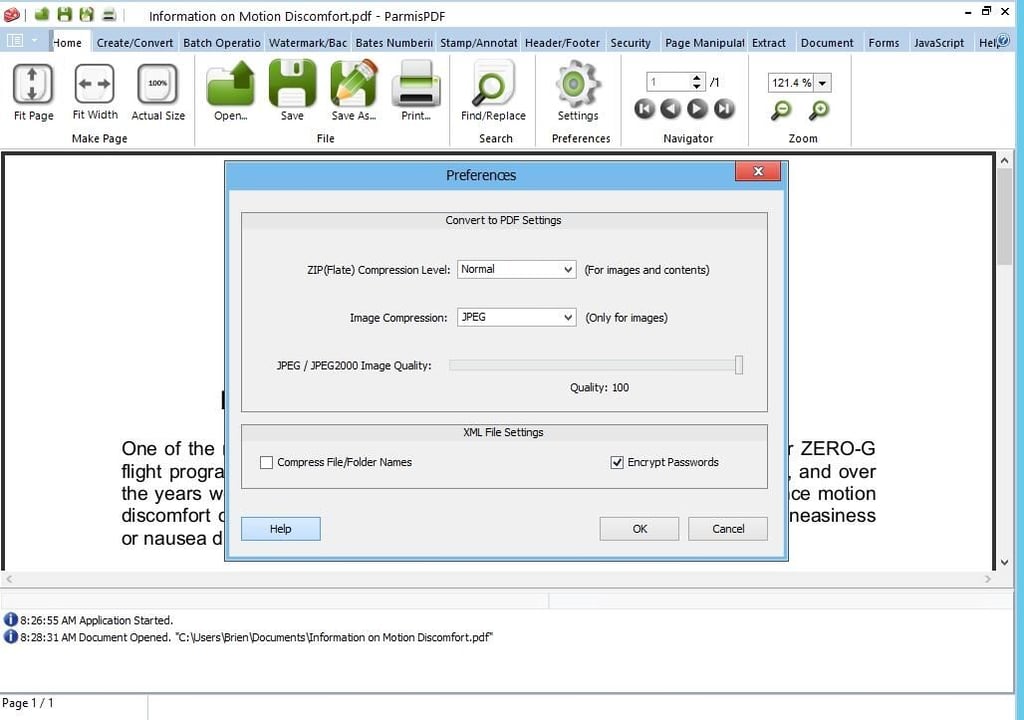Click vertical scrollbar up arrow
1024x720 pixels.
pyautogui.click(x=1004, y=160)
